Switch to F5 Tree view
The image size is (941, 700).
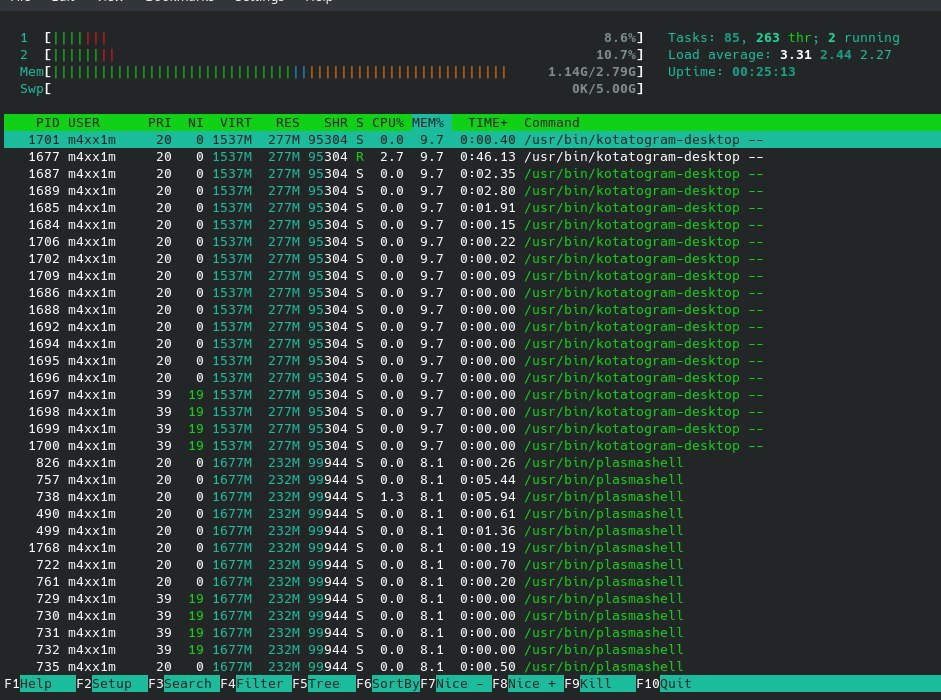(323, 684)
